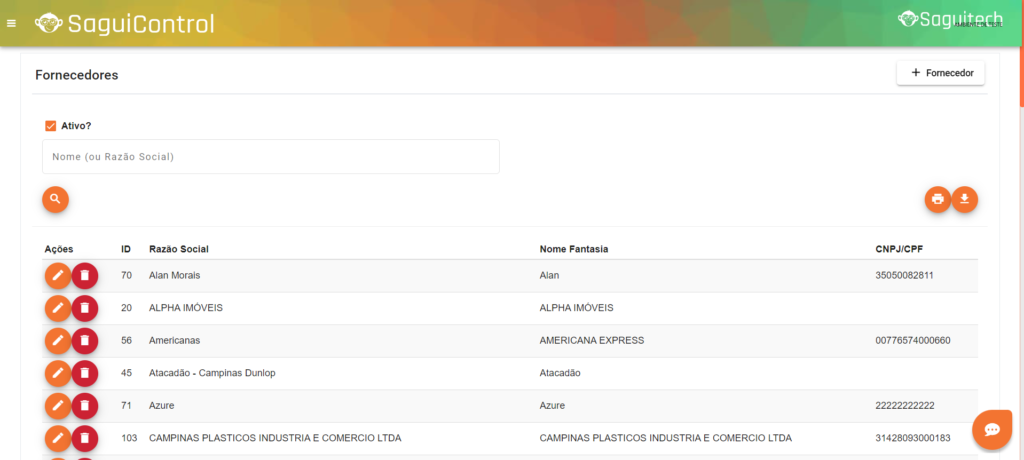Edit the Americanas supplier row
This screenshot has height=460, width=1024.
pos(58,341)
